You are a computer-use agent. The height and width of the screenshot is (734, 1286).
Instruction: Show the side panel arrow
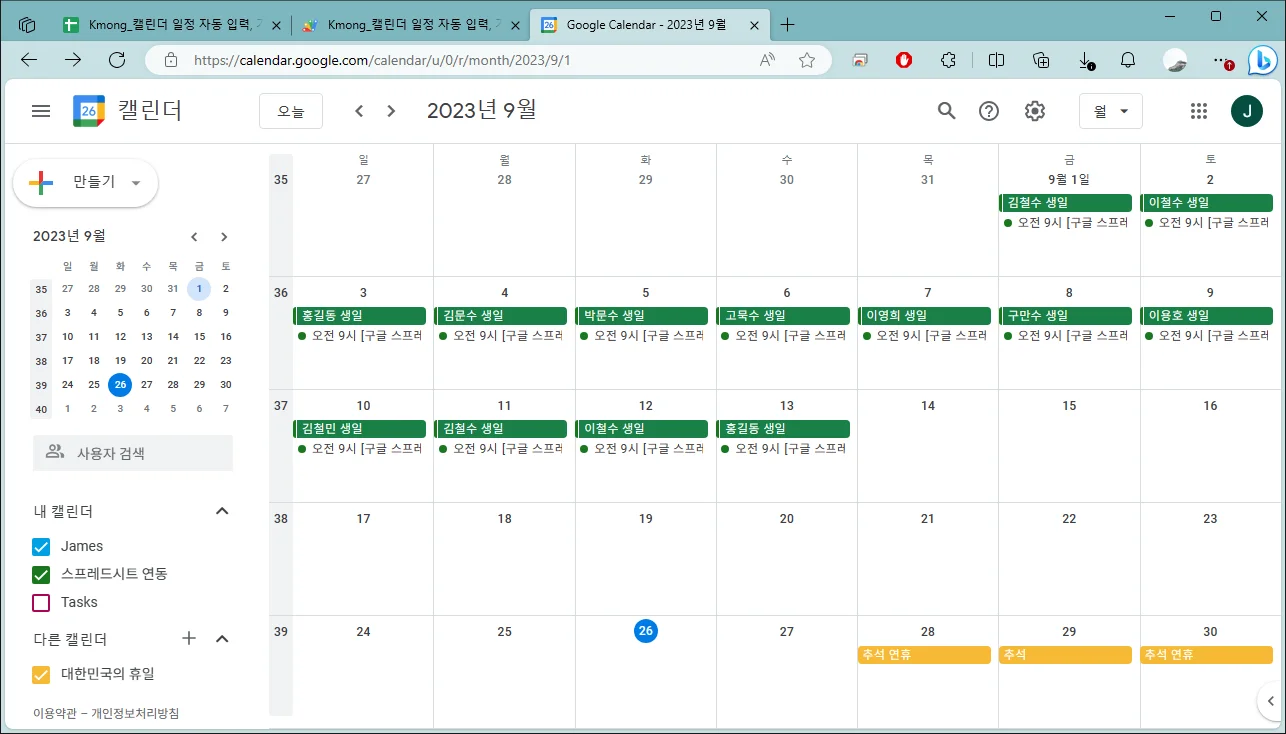tap(1271, 700)
